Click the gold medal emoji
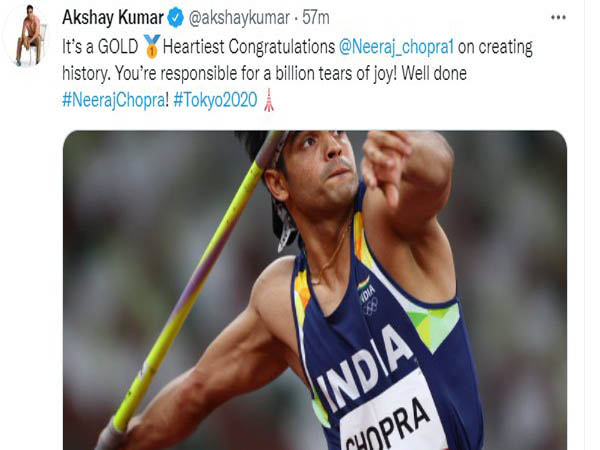This screenshot has height=450, width=600. (152, 46)
